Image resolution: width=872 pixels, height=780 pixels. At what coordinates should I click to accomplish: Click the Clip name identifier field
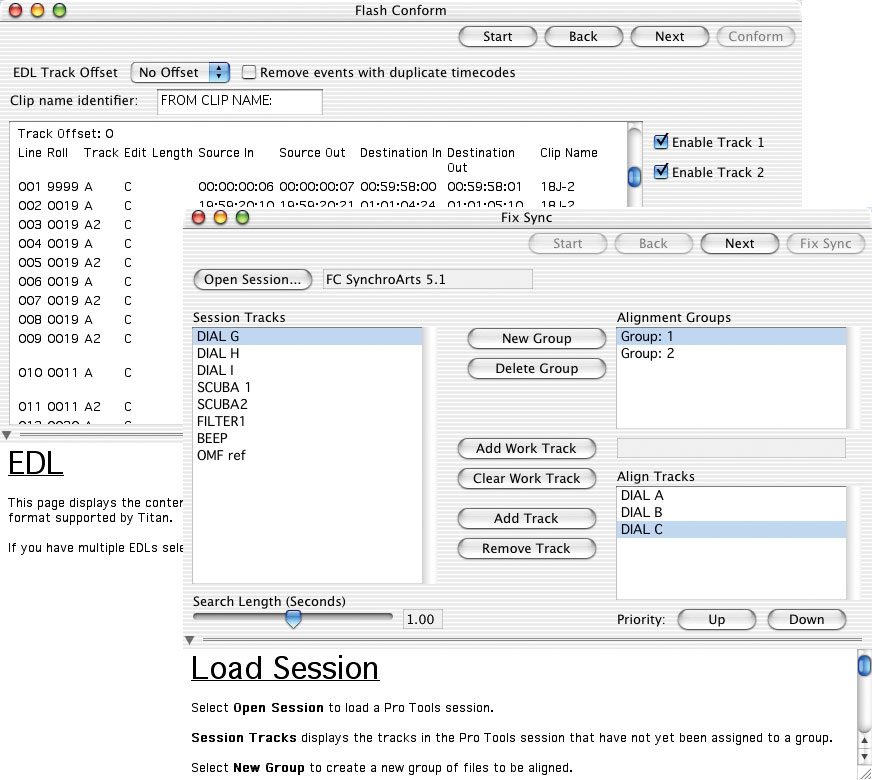pos(240,101)
